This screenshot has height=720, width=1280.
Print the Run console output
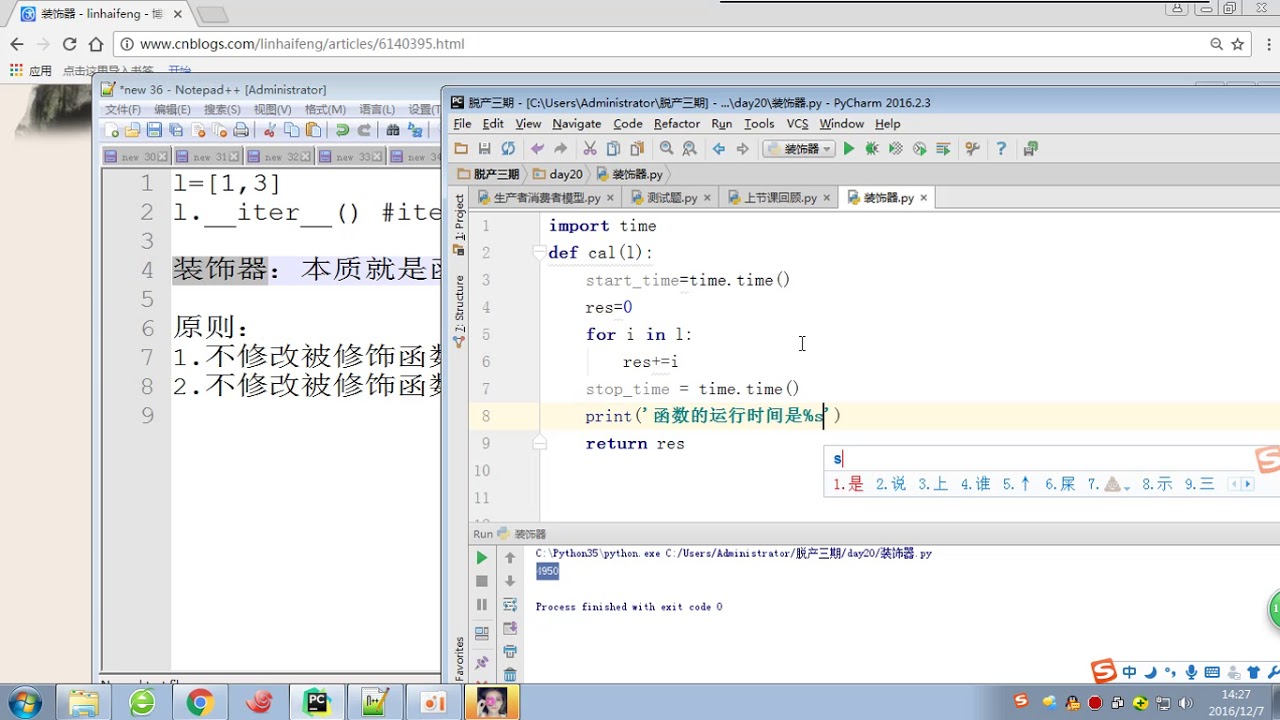(x=510, y=652)
